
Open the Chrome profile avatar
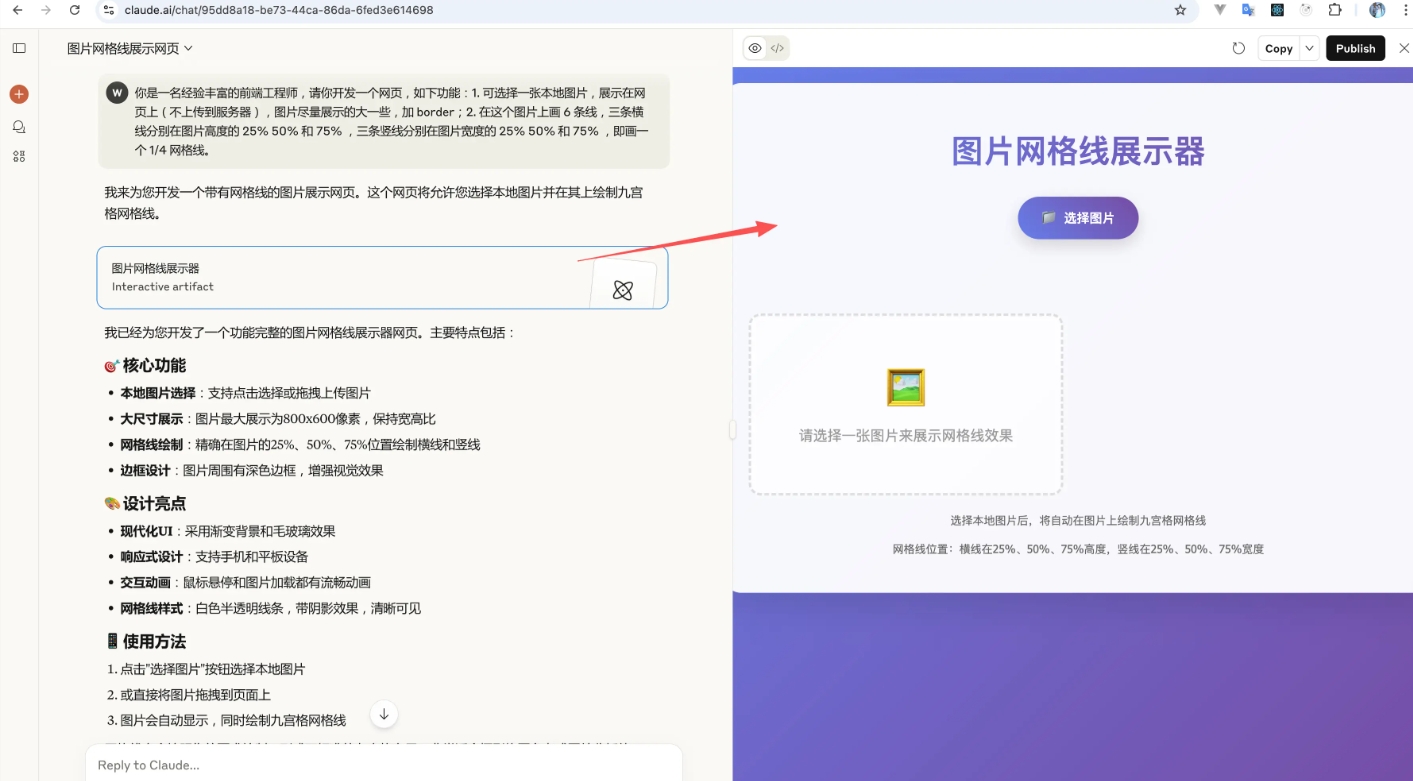click(x=1377, y=10)
